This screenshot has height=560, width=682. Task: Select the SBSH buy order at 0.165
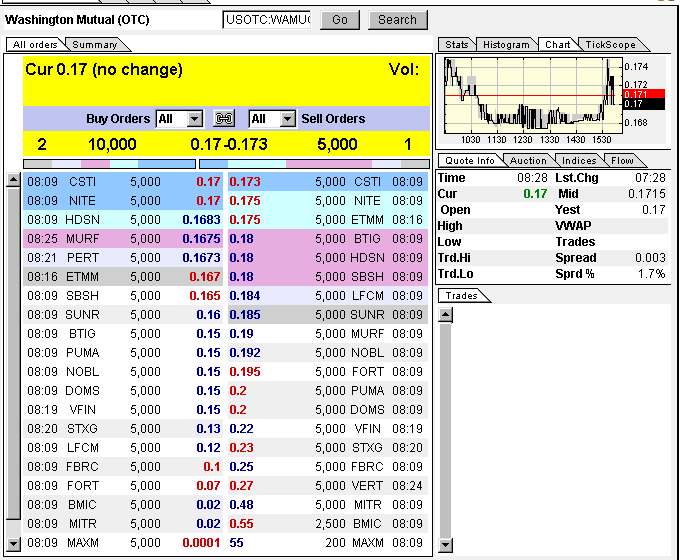pos(123,296)
